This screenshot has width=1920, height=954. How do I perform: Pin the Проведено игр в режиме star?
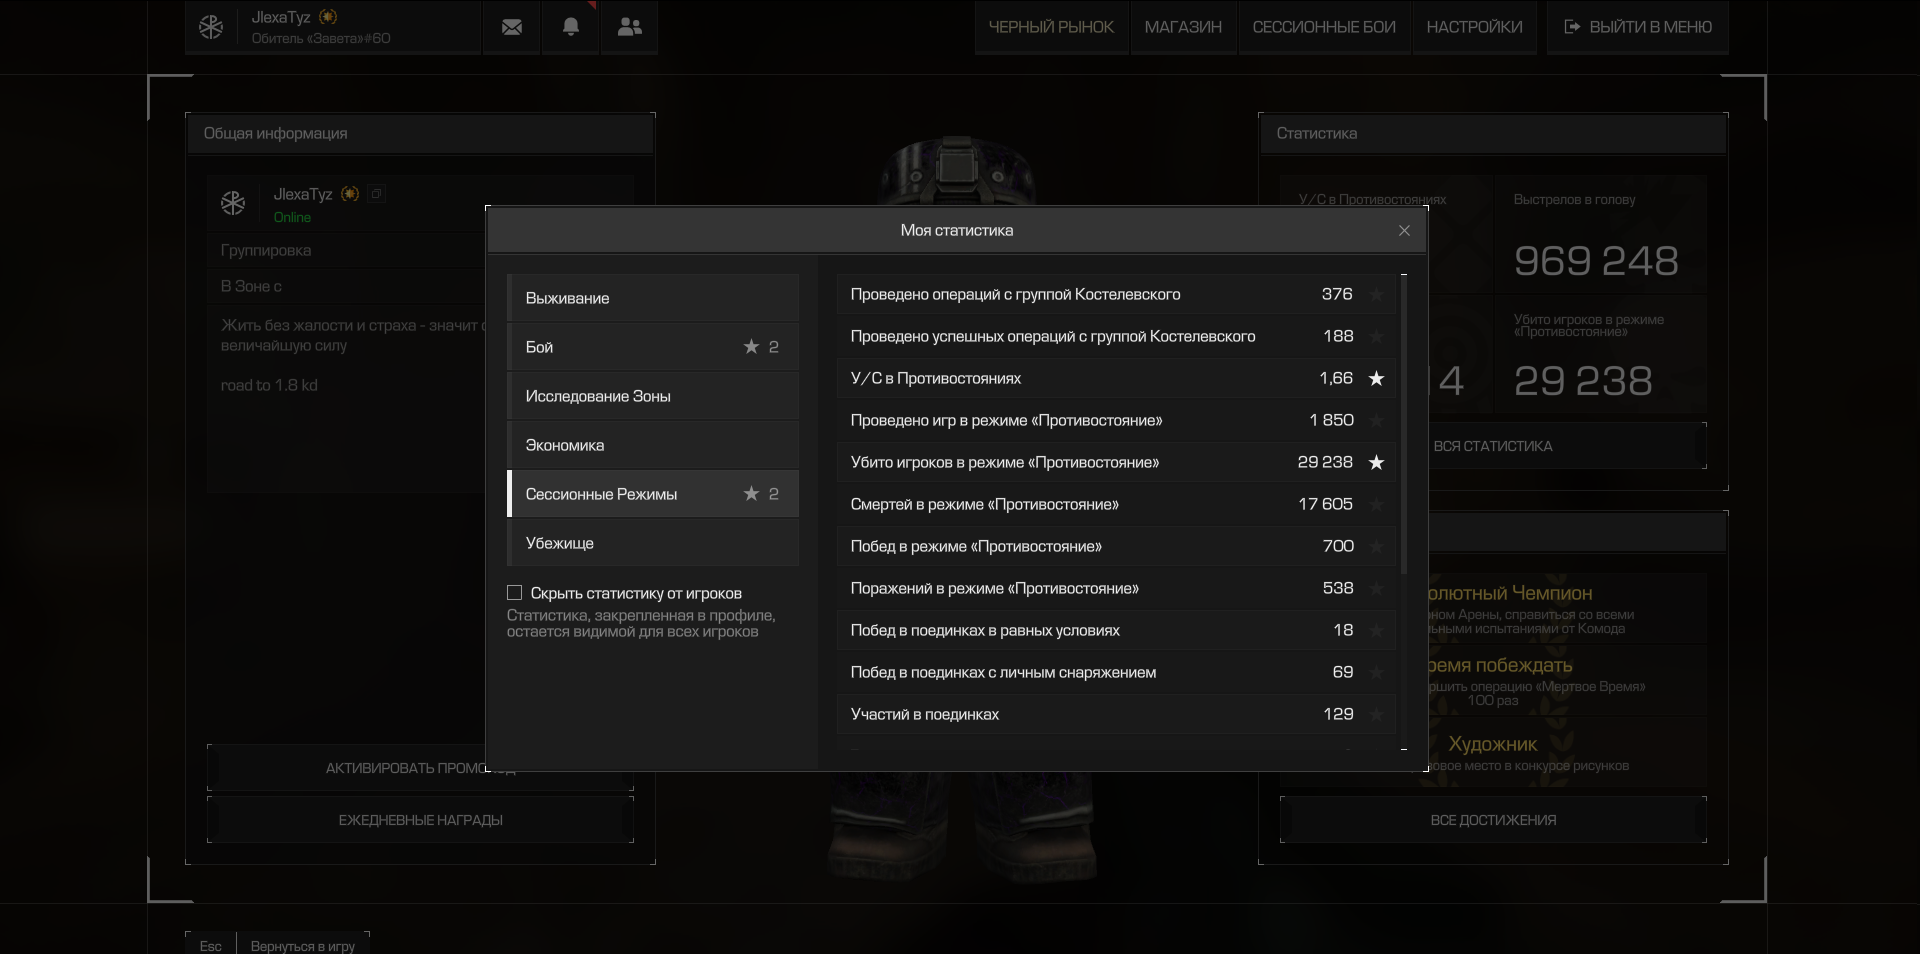click(1376, 420)
